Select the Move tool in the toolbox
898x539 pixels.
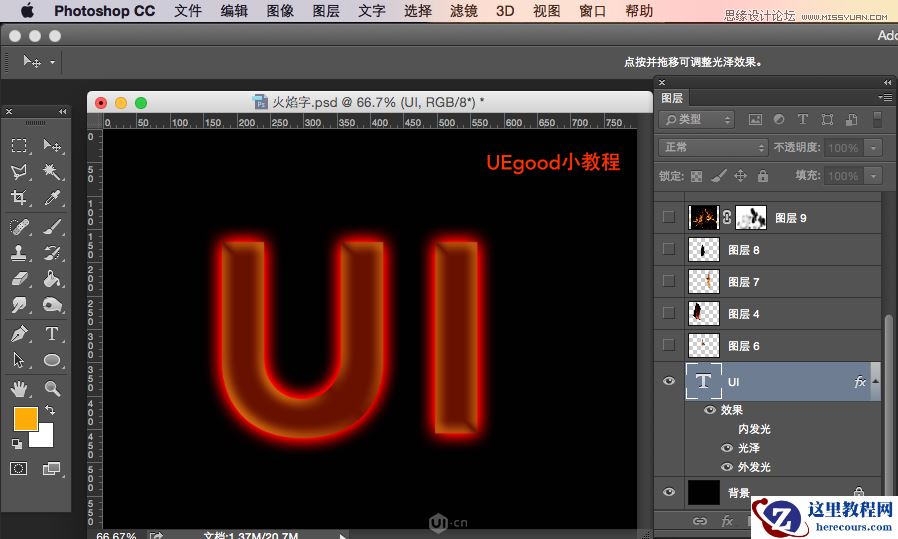pos(52,145)
